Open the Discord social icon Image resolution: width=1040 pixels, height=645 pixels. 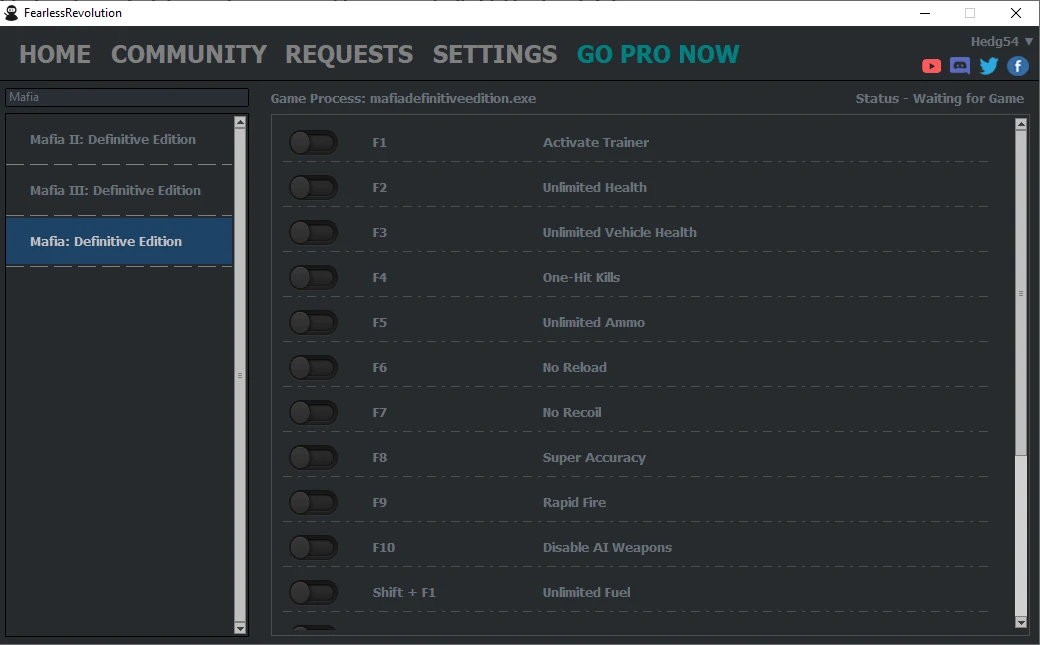tap(960, 66)
